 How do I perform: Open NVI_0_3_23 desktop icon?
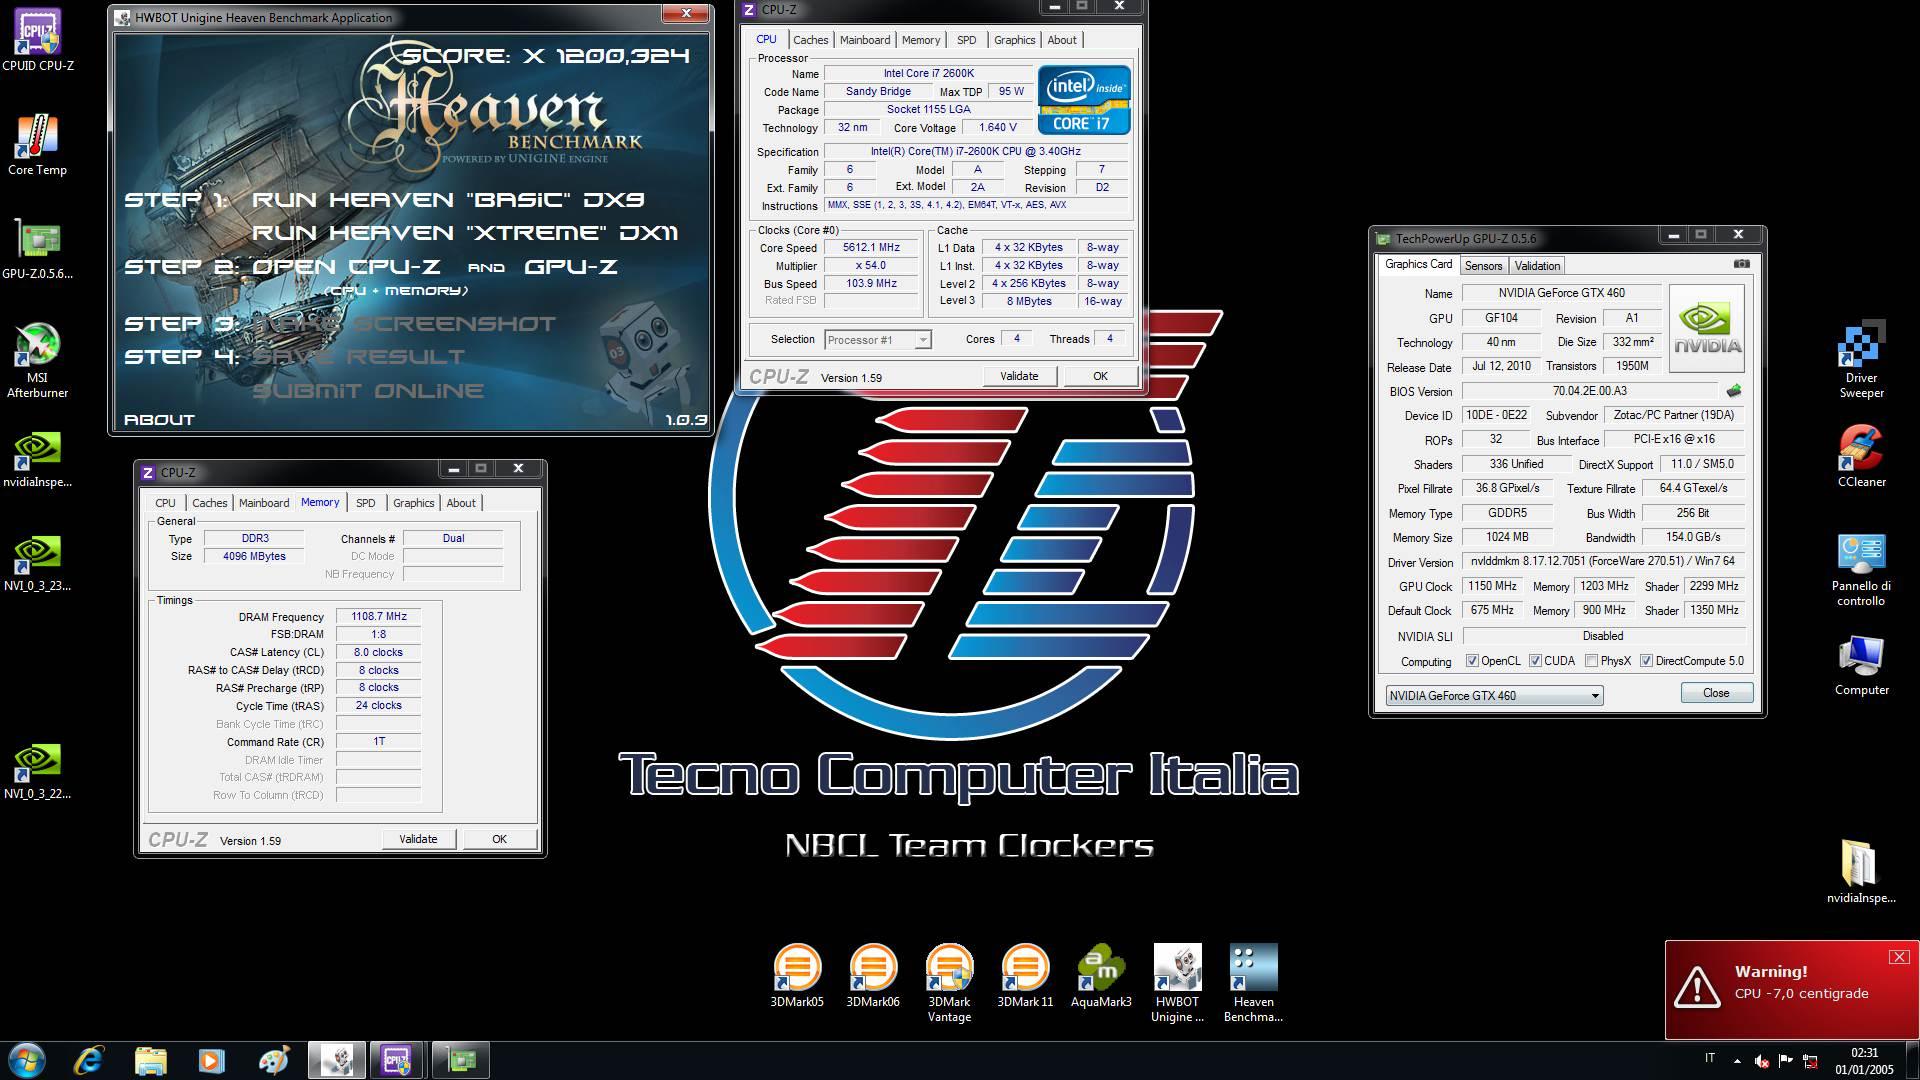point(37,561)
